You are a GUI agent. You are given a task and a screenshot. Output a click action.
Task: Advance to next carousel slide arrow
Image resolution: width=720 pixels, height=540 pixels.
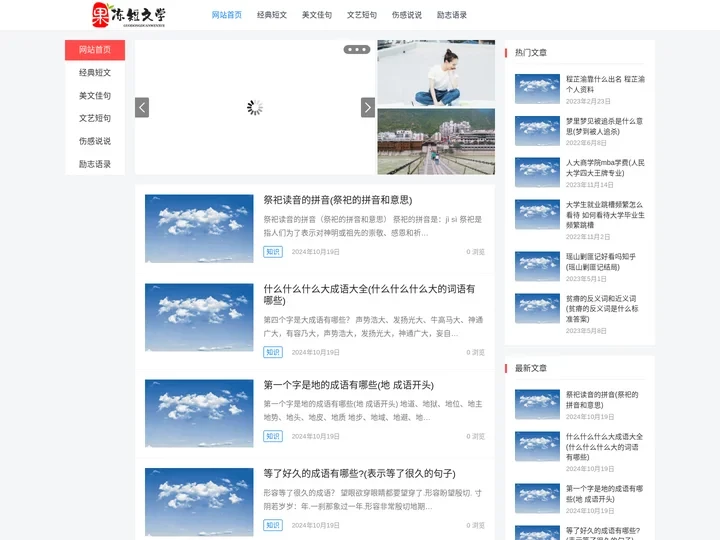pyautogui.click(x=368, y=107)
